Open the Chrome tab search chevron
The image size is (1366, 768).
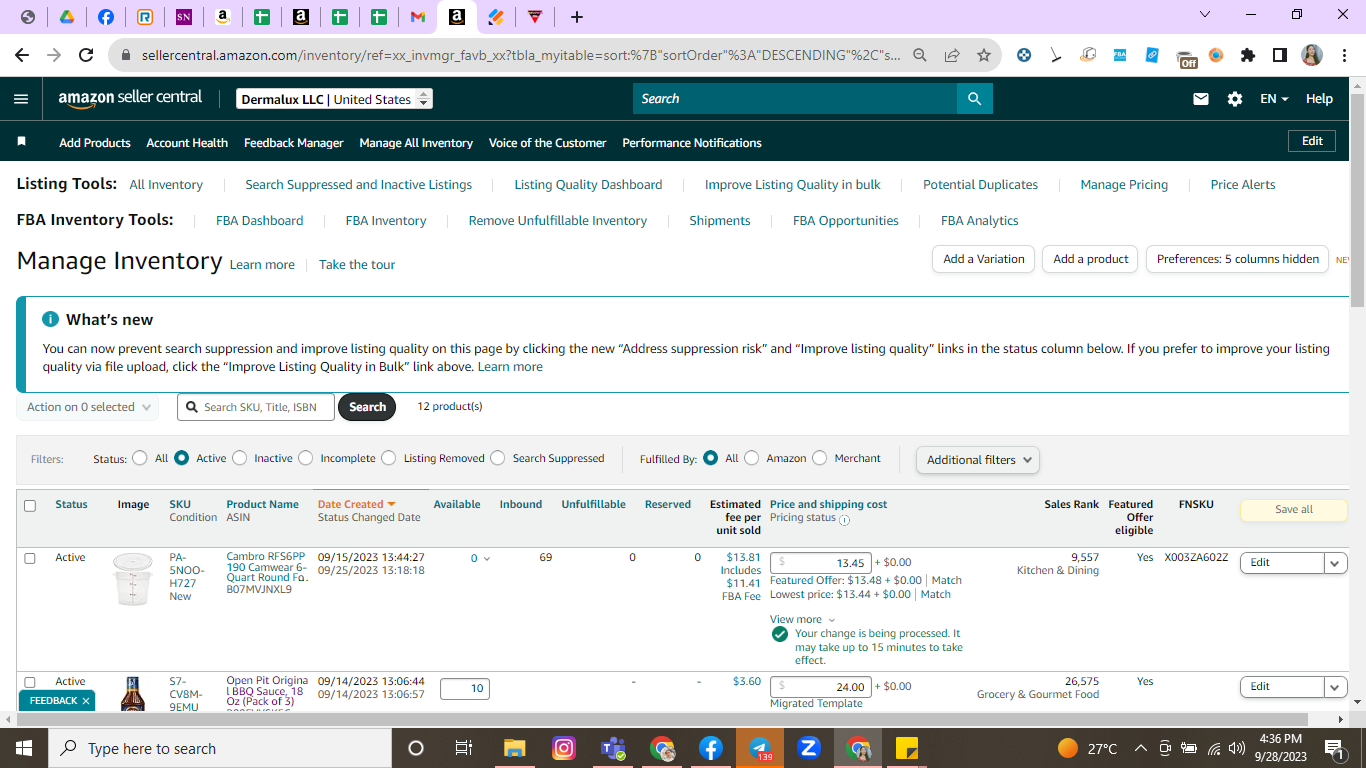click(x=1205, y=15)
